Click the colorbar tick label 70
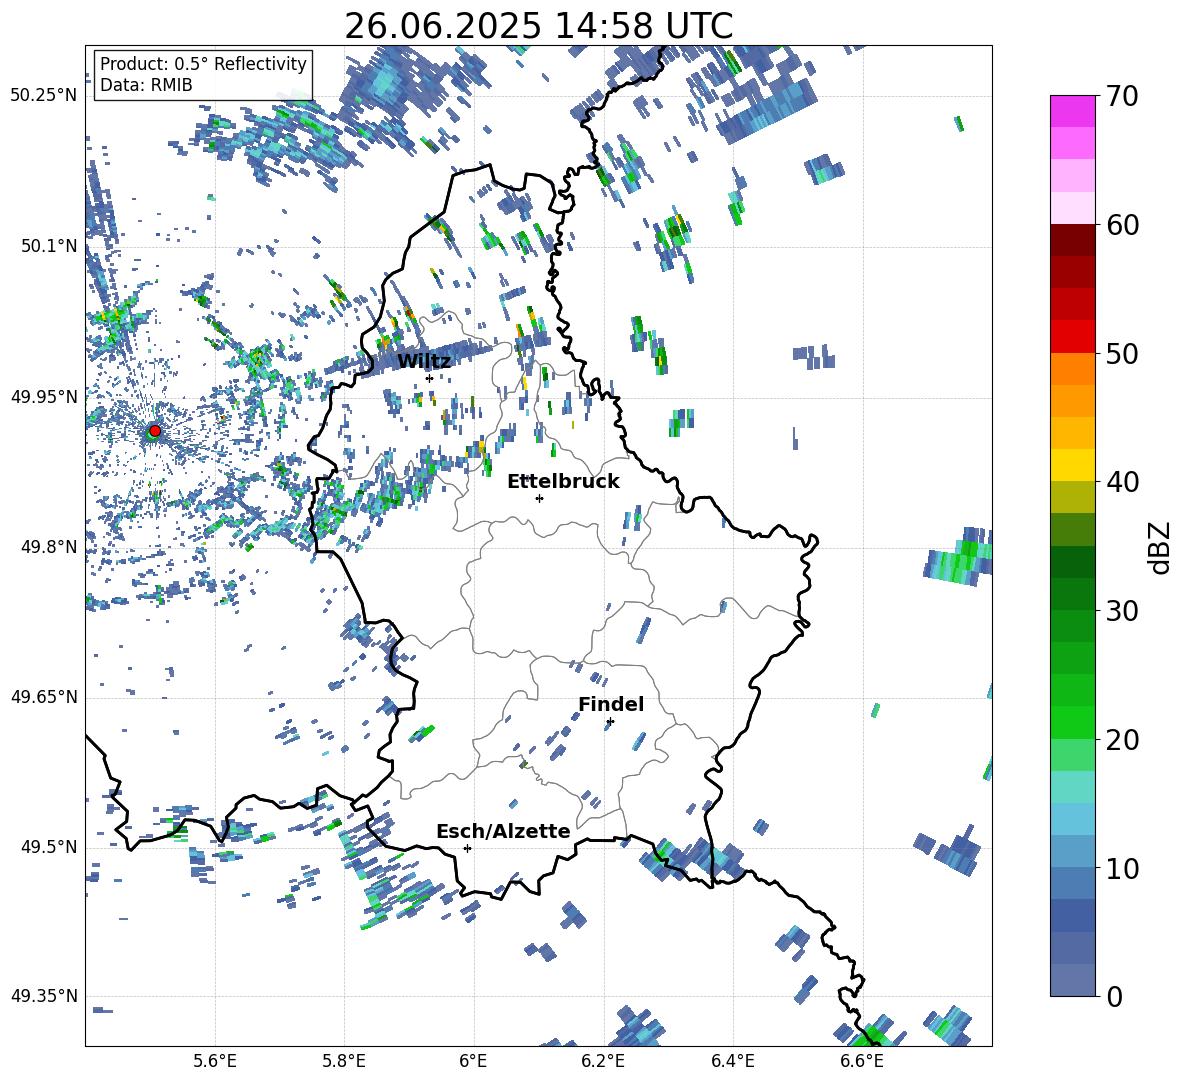The width and height of the screenshot is (1184, 1081). (x=1122, y=97)
